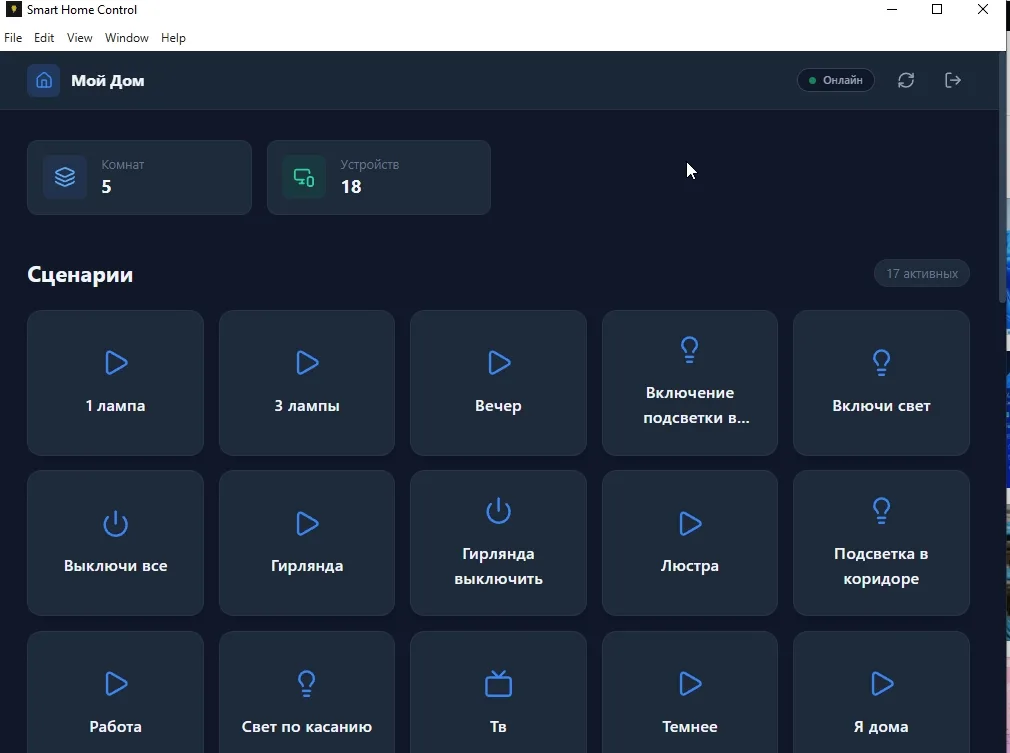Open the Window menu
The width and height of the screenshot is (1010, 753).
pyautogui.click(x=127, y=38)
